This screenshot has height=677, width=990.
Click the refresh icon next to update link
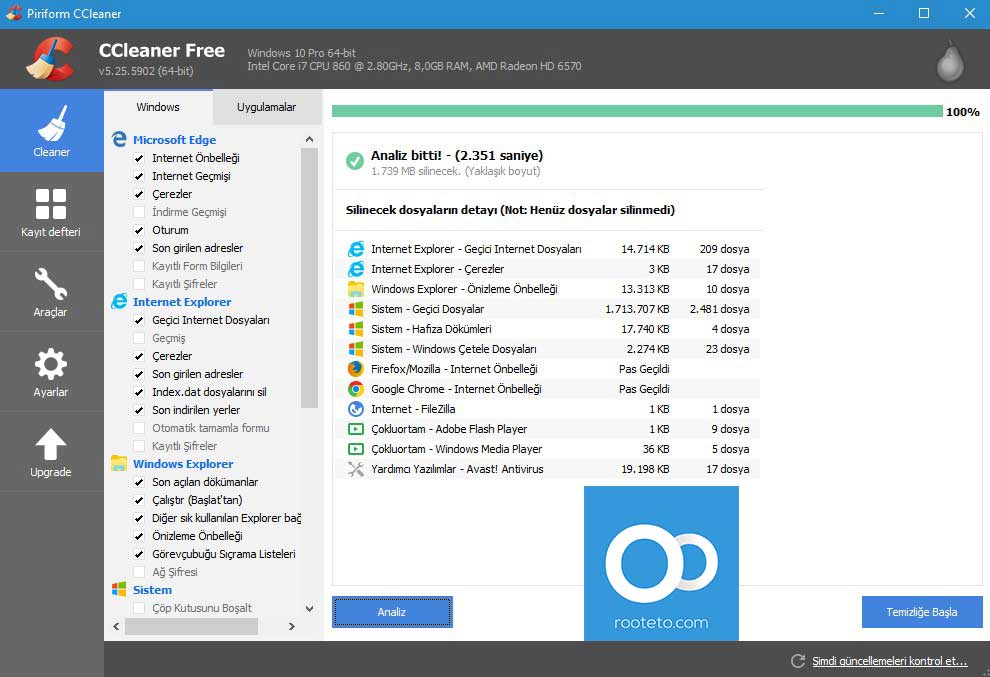click(798, 661)
